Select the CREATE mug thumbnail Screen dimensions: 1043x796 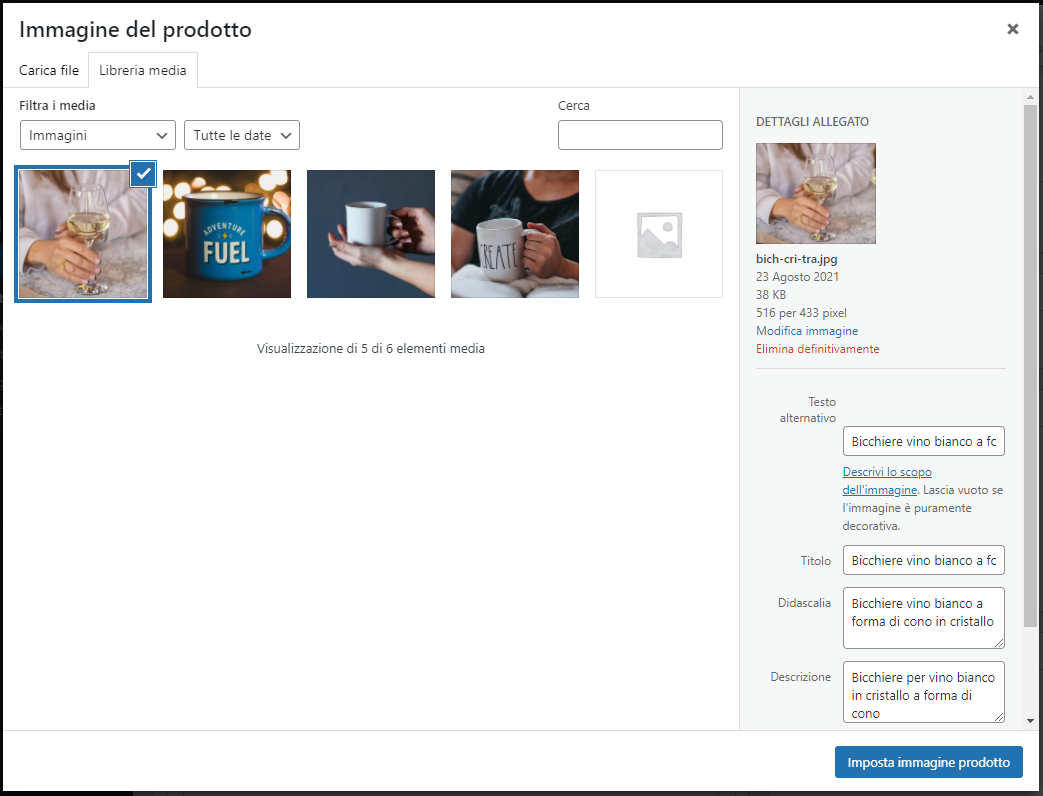tap(515, 234)
